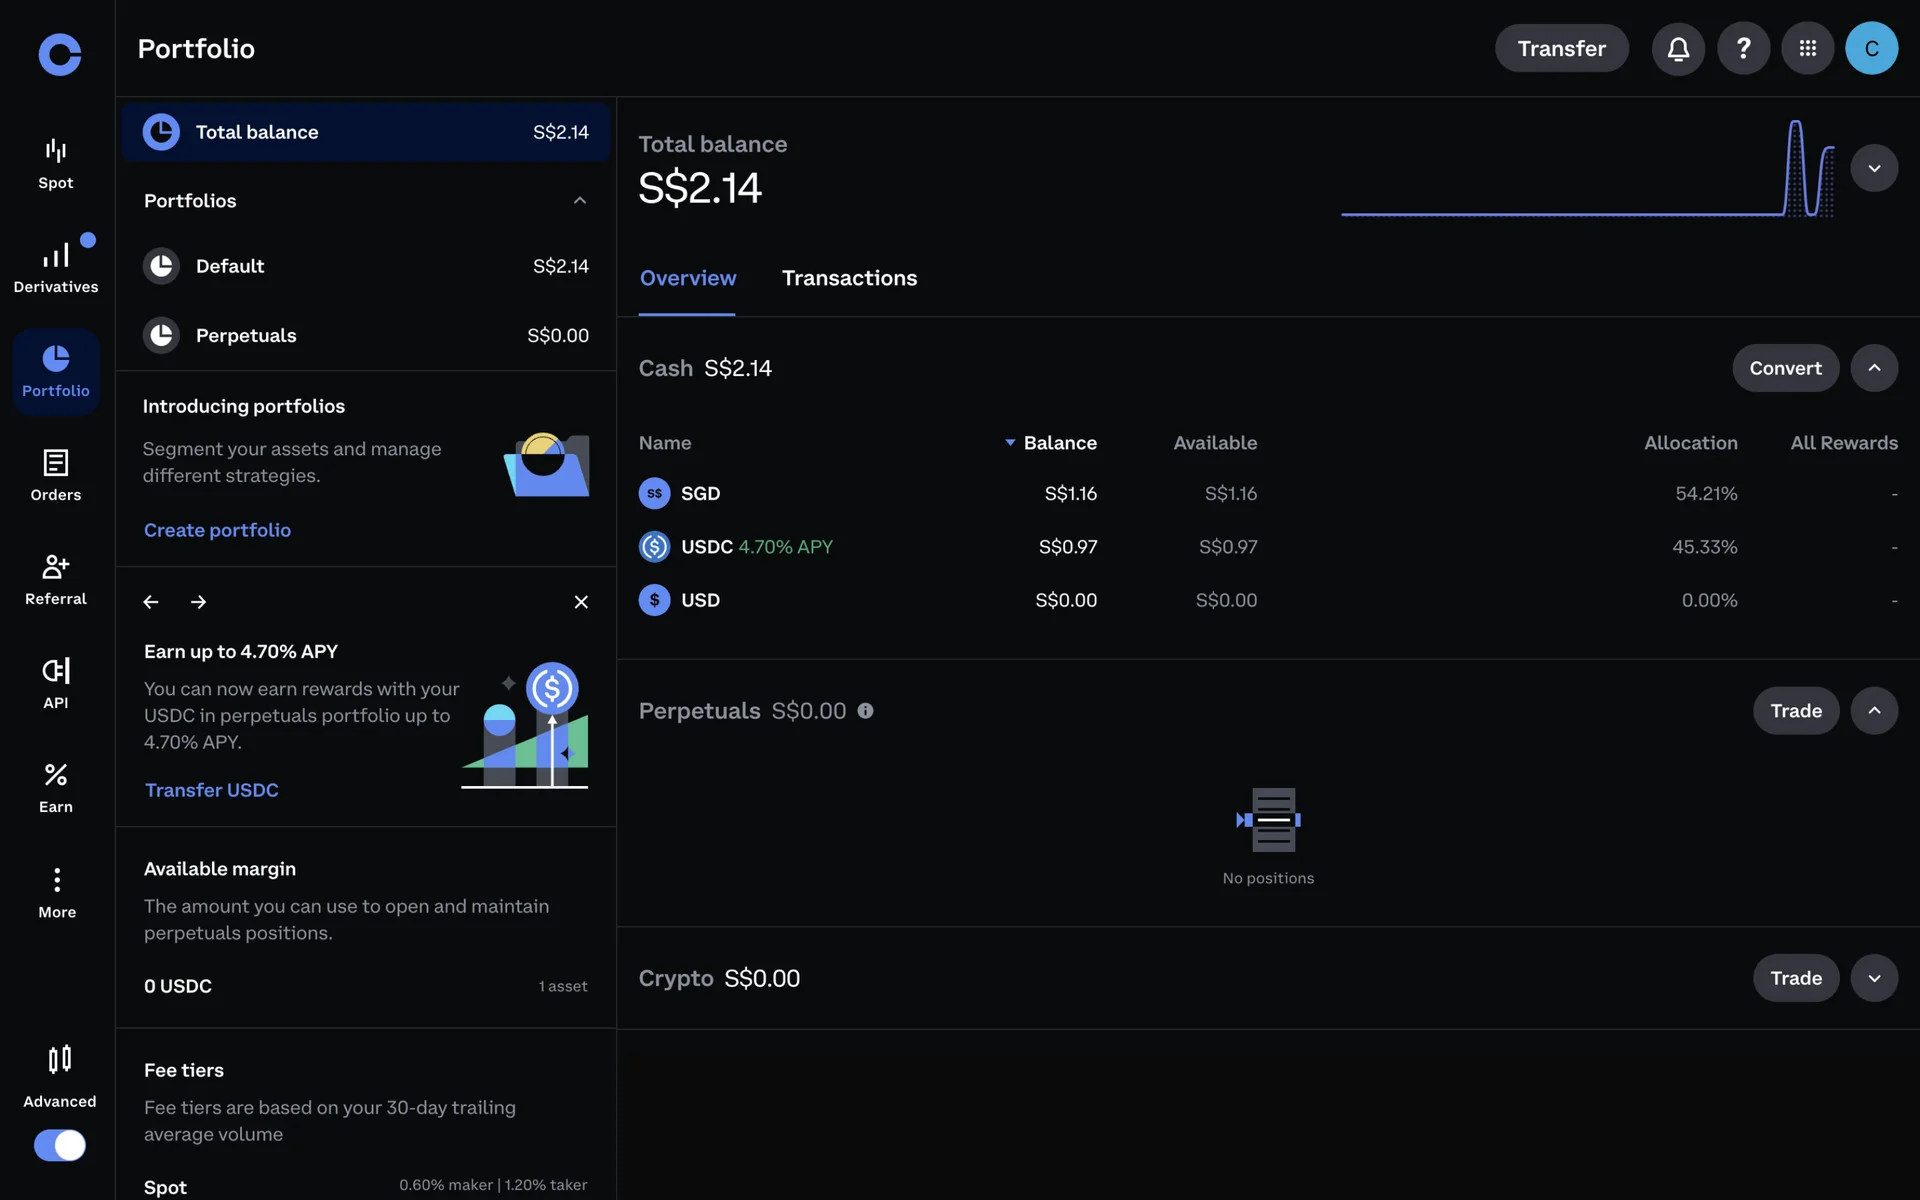Switch to the Transactions tab
Screen dimensions: 1920x1200
[849, 278]
